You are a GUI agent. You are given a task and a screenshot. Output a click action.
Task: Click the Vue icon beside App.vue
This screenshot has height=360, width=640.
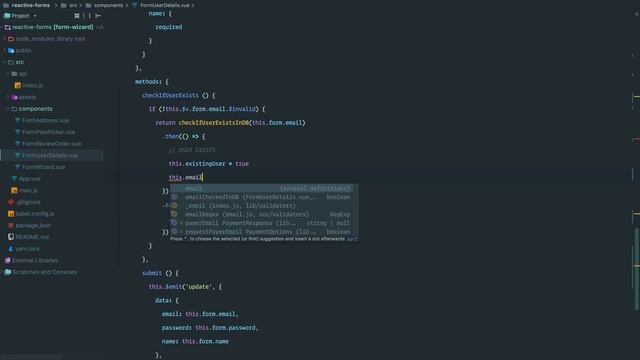click(14, 179)
